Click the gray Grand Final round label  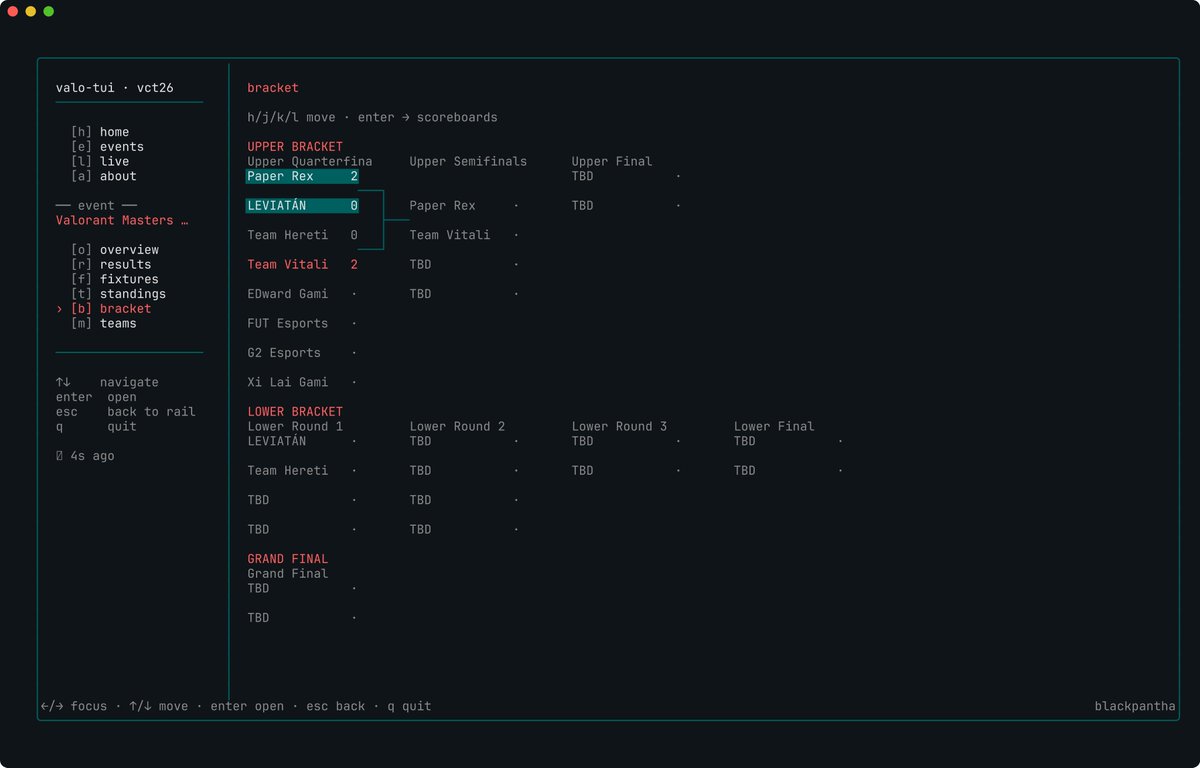pyautogui.click(x=288, y=574)
